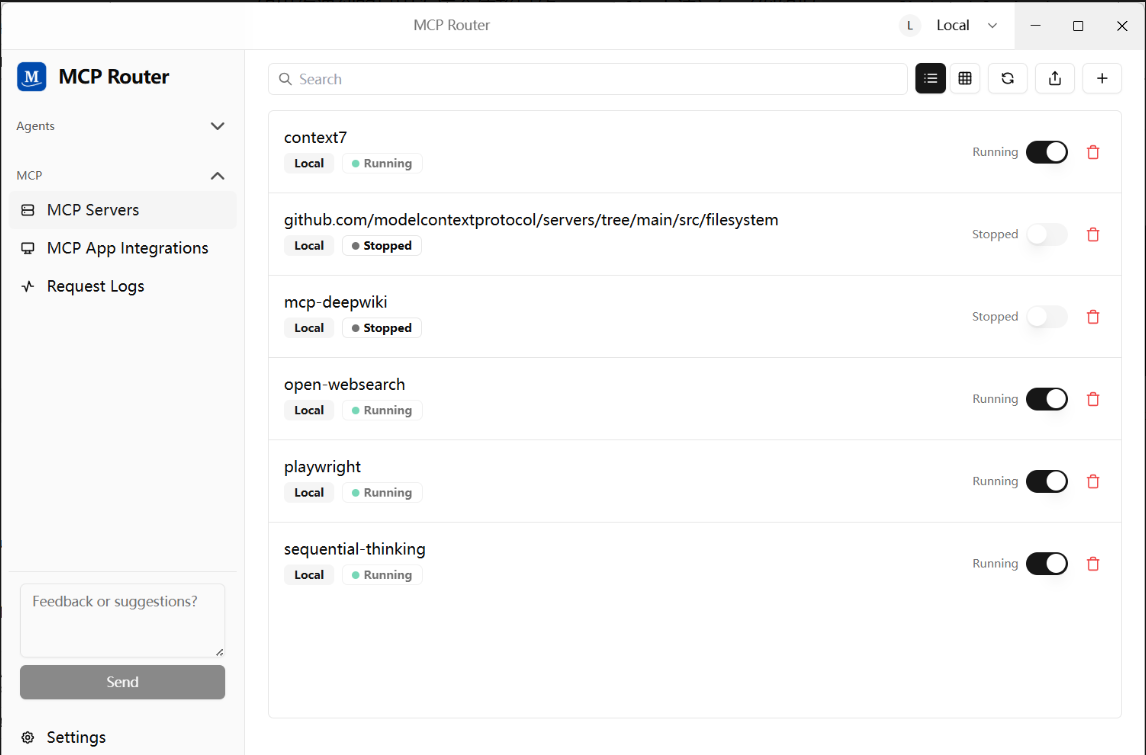The image size is (1146, 755).
Task: Click the MCP Router window title text
Action: [451, 26]
